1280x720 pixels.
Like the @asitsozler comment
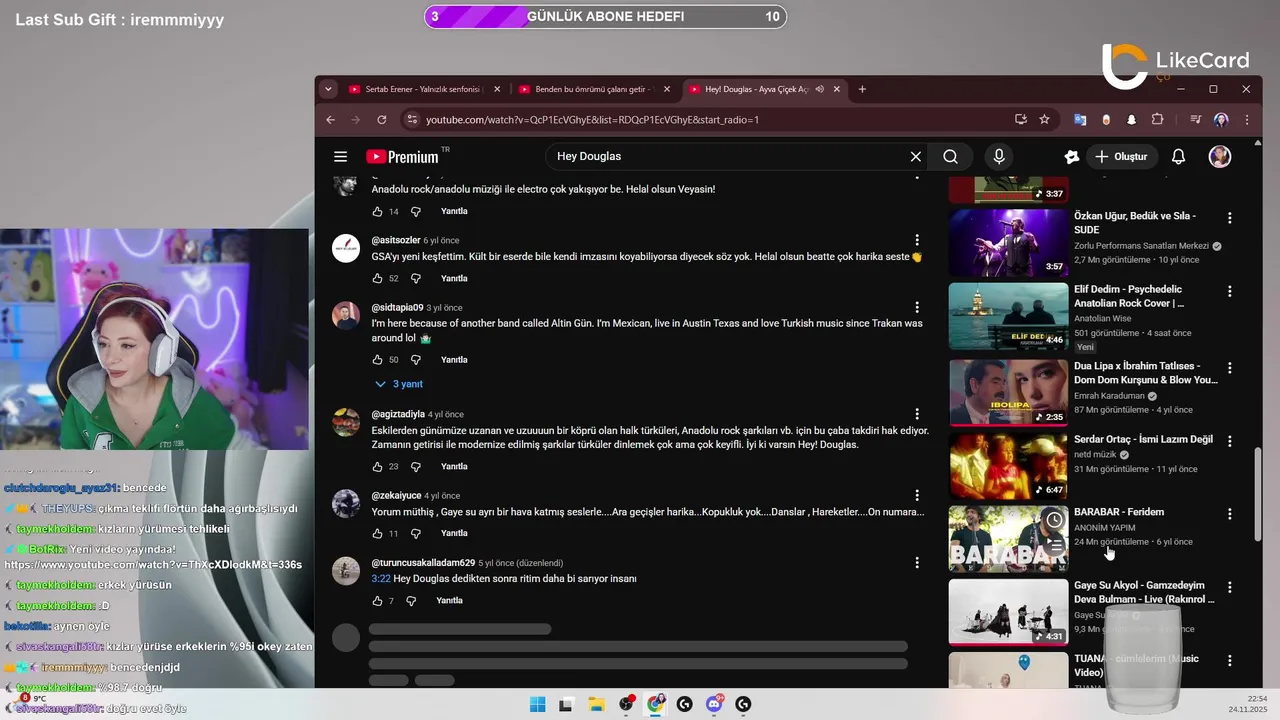(x=377, y=278)
